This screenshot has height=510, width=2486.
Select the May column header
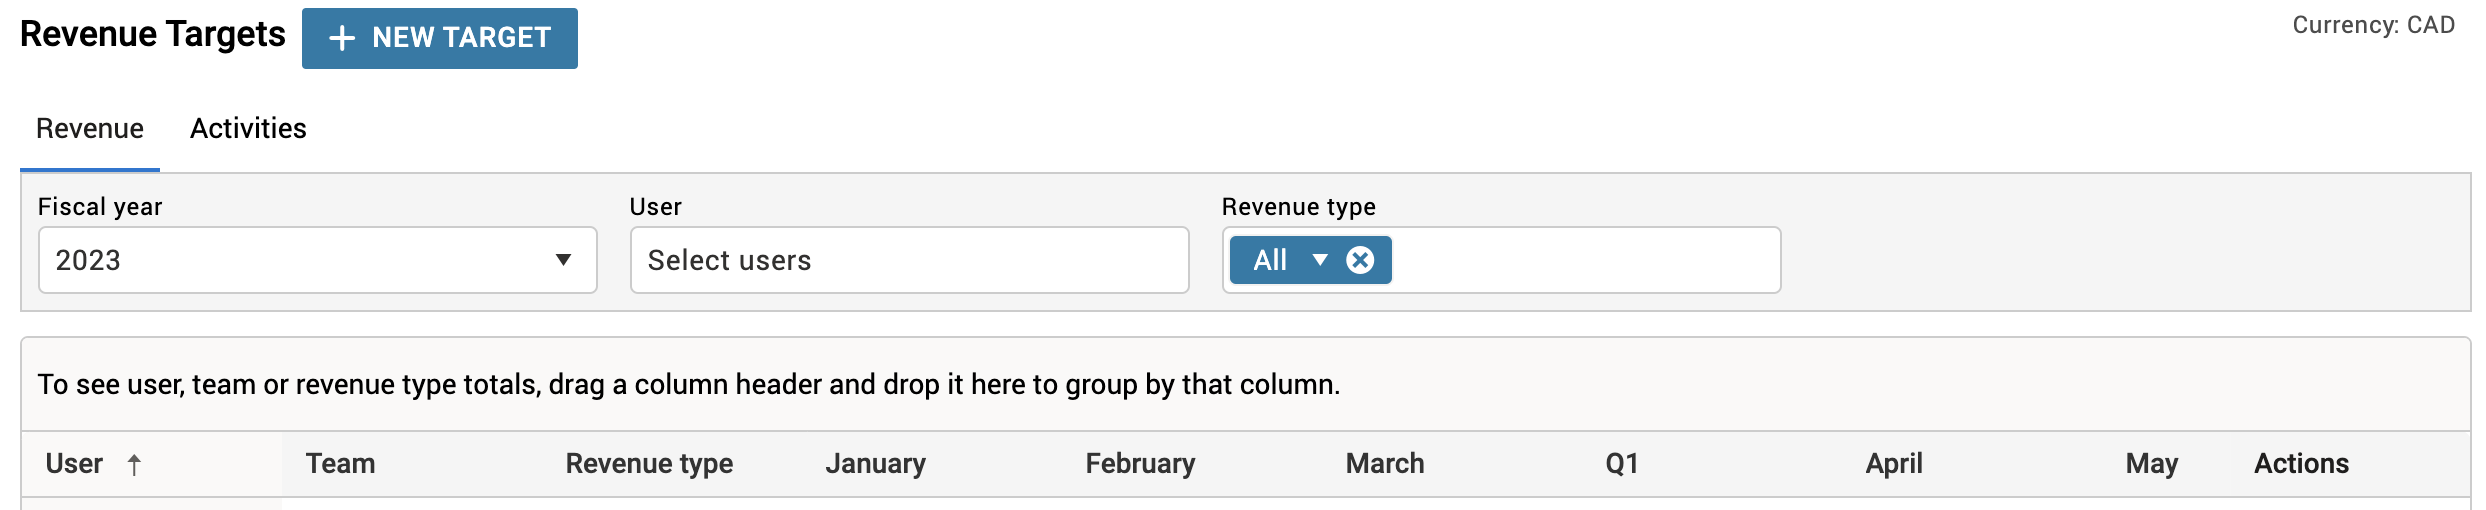coord(2152,464)
